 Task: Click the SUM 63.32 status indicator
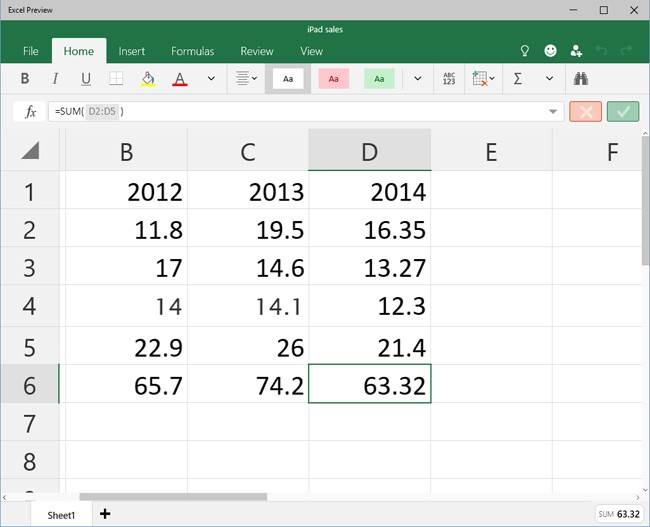tap(619, 514)
